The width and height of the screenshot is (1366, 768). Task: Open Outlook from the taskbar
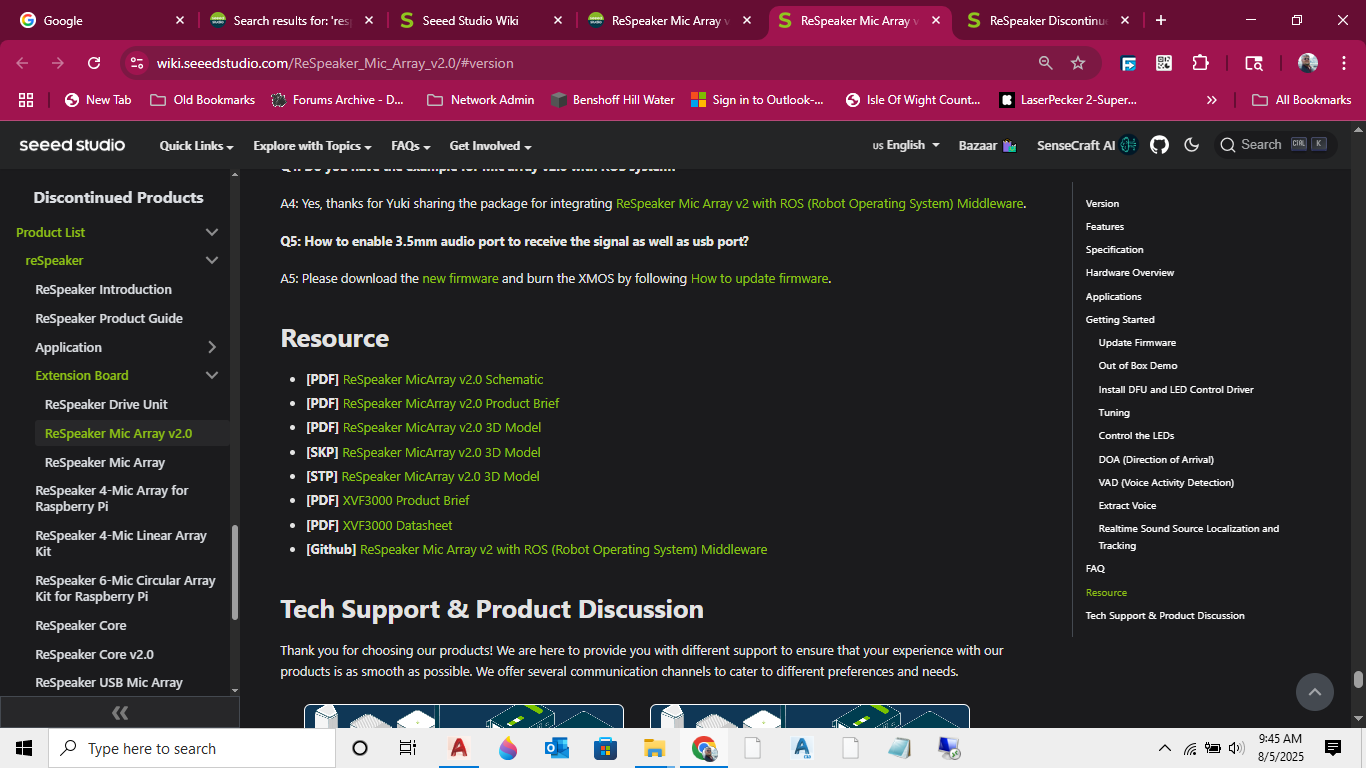point(556,748)
